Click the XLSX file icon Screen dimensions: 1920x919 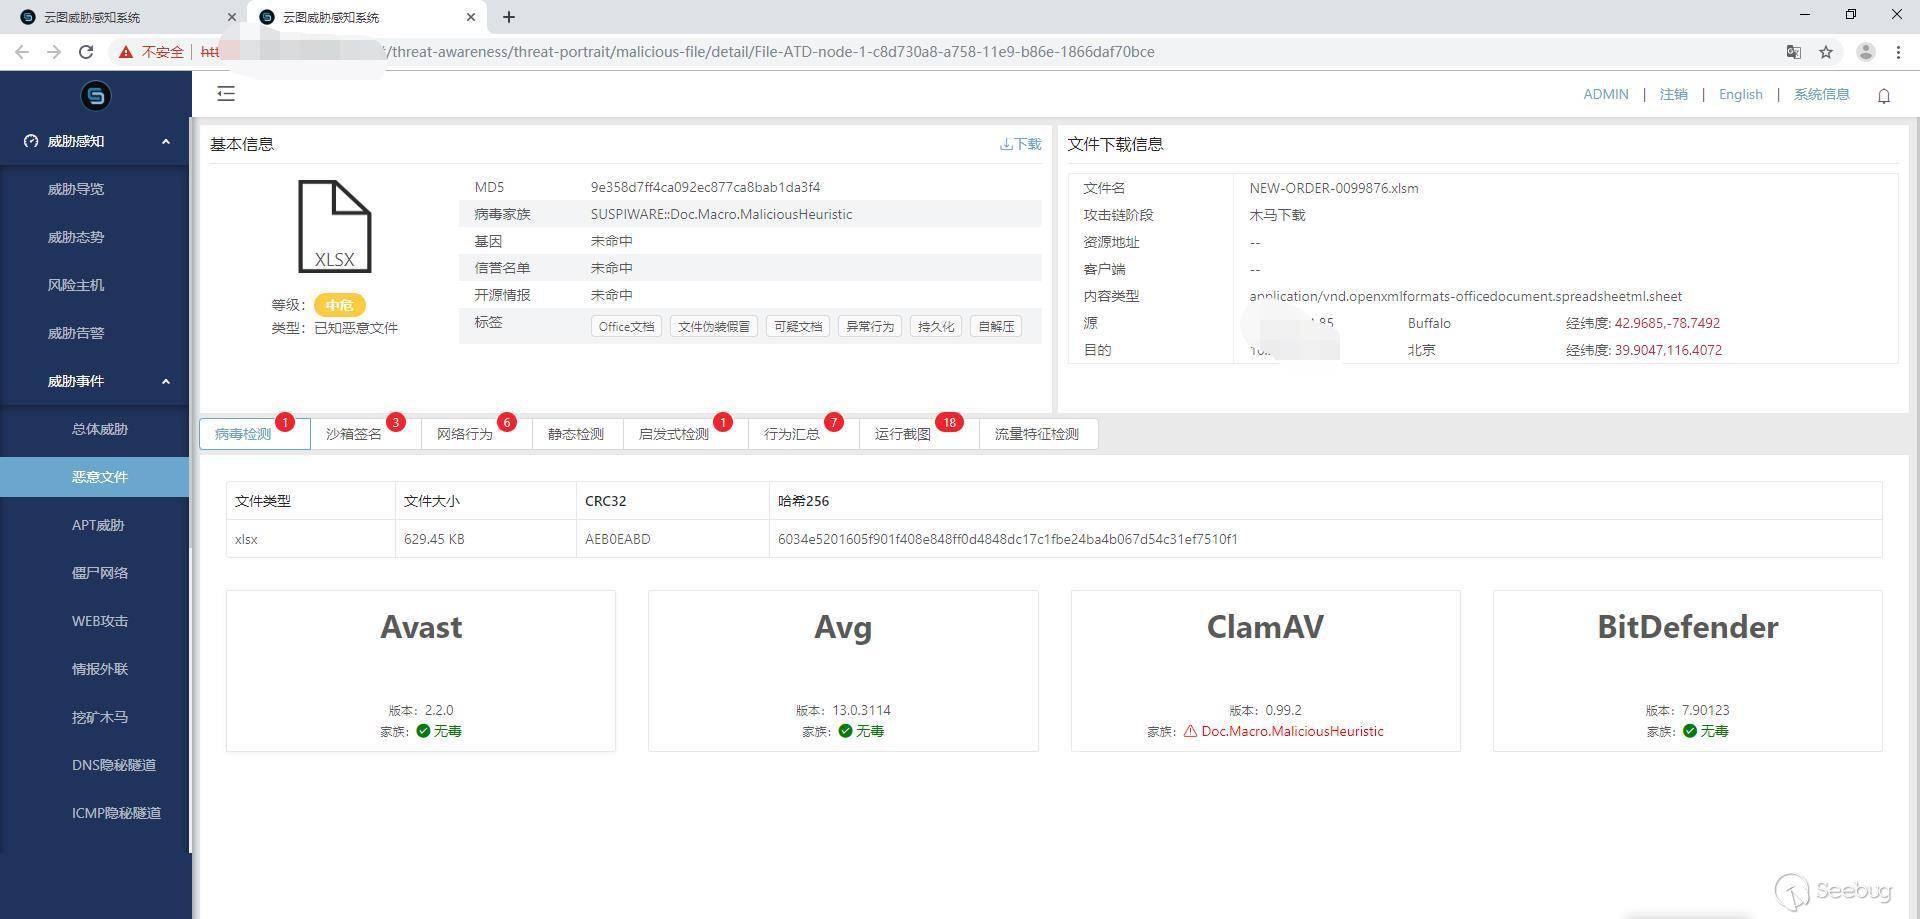[335, 226]
